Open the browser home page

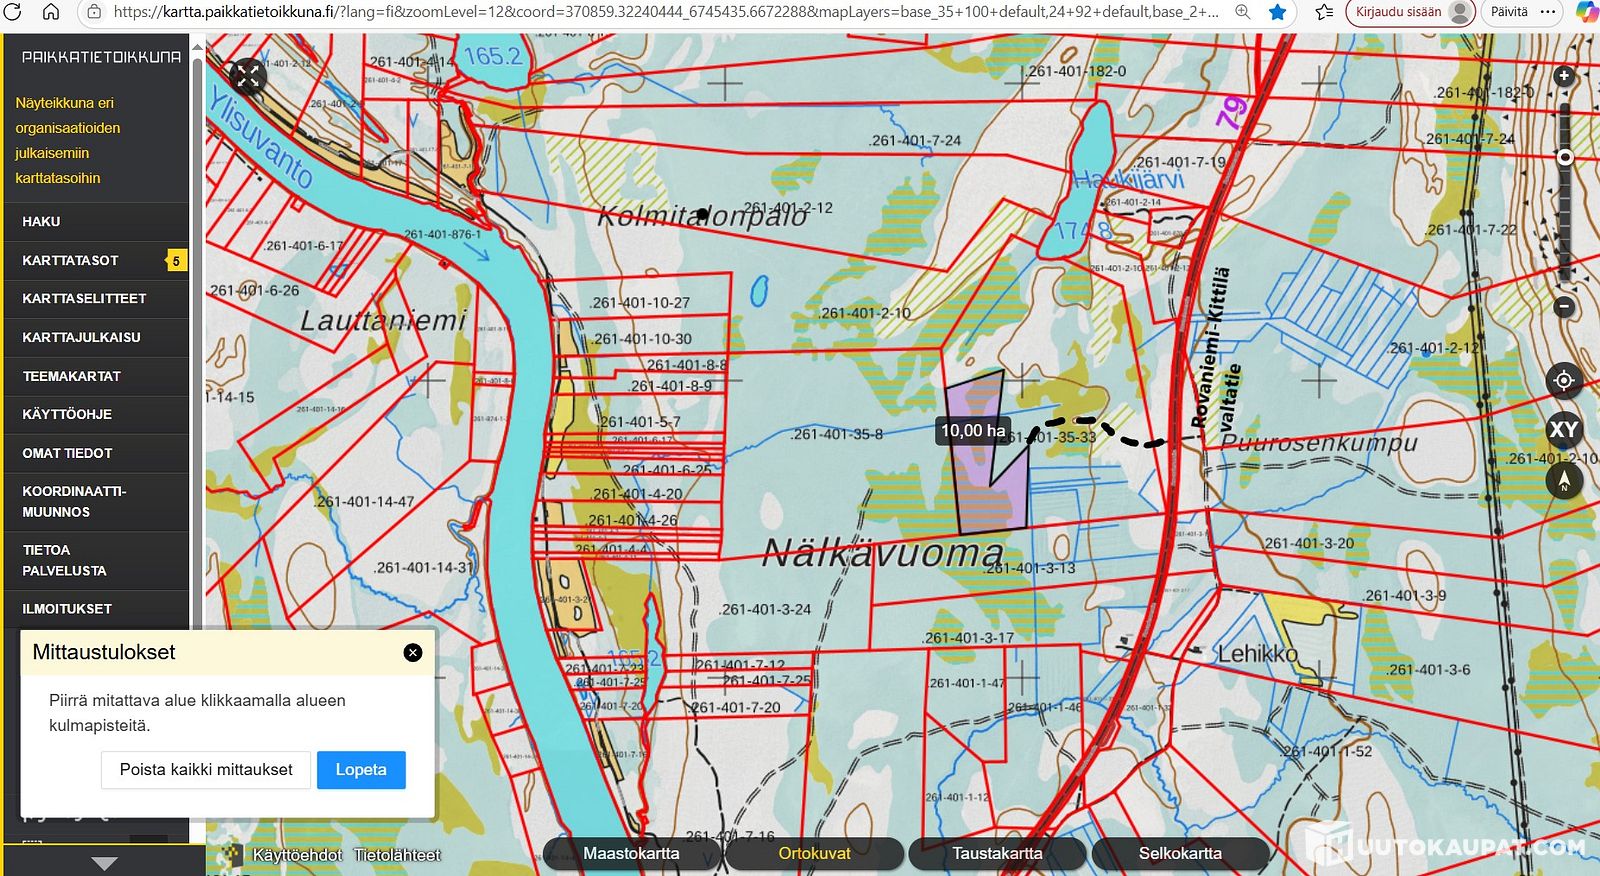[x=51, y=12]
